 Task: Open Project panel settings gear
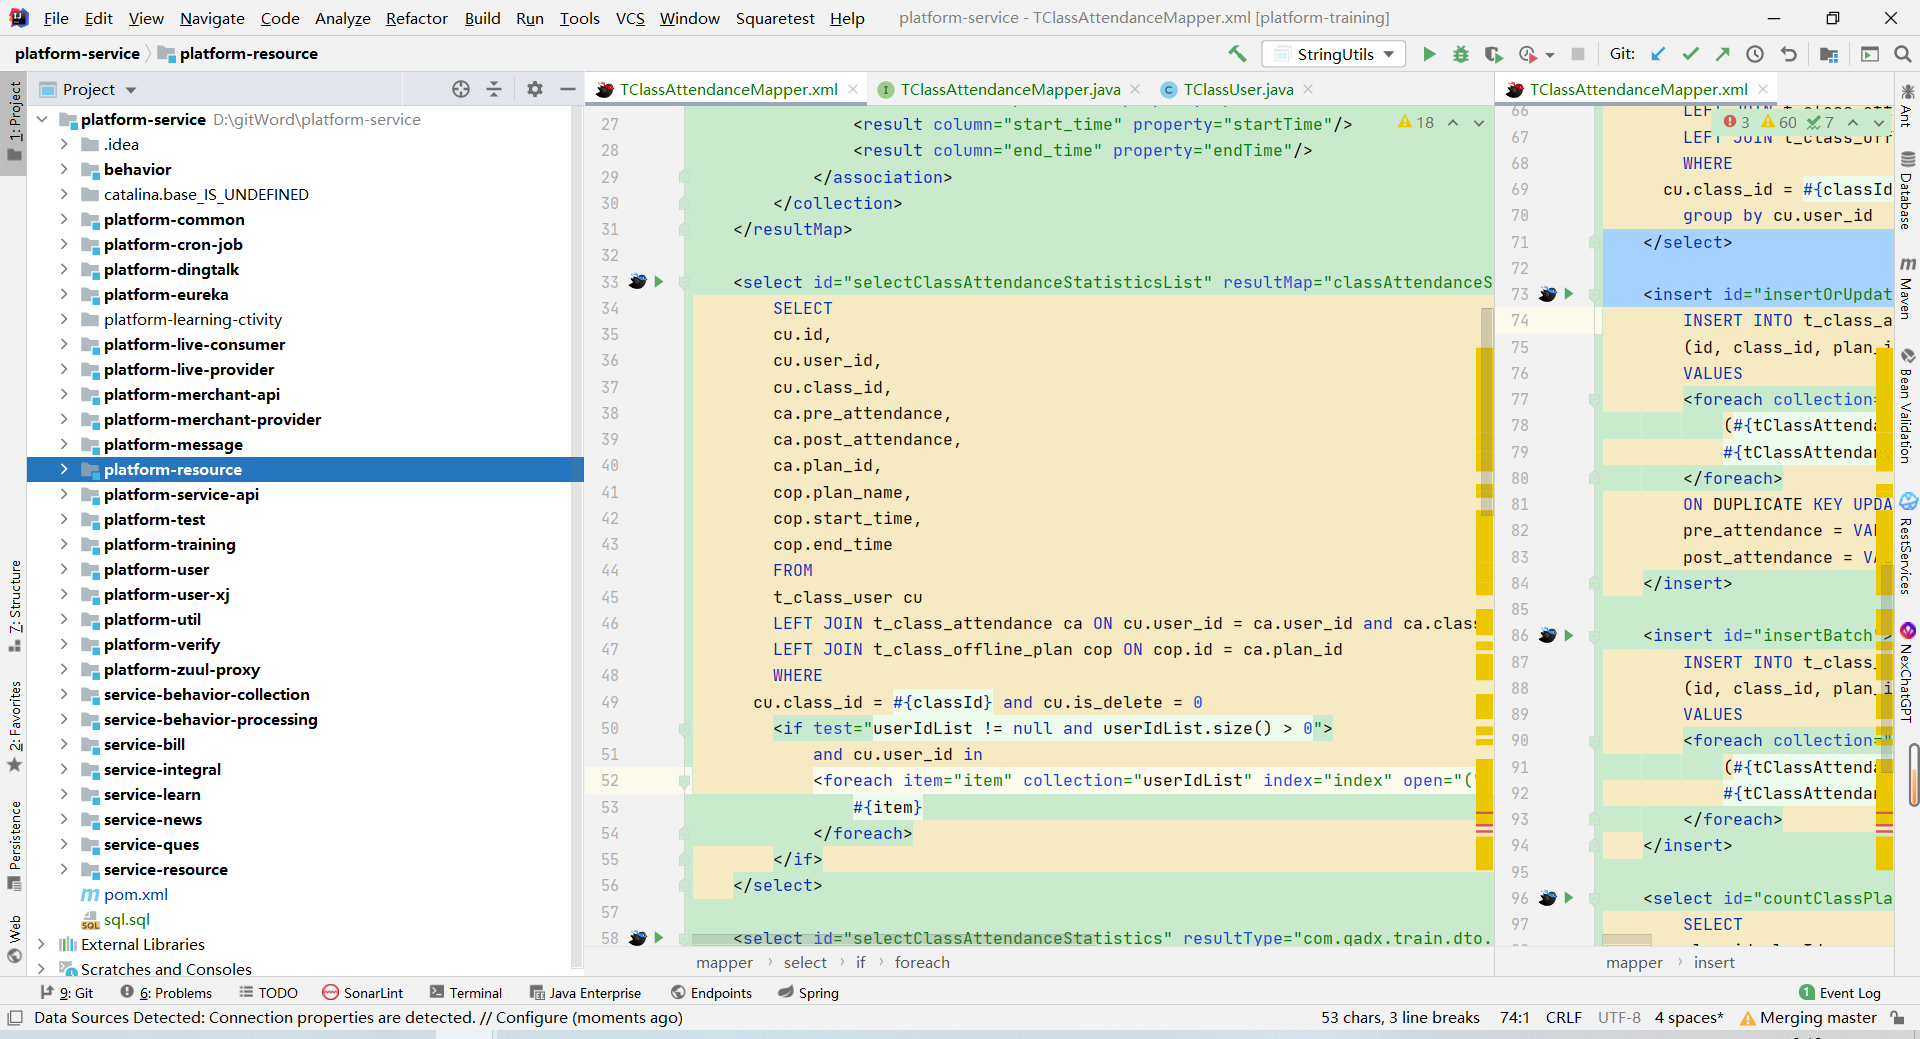(x=535, y=89)
